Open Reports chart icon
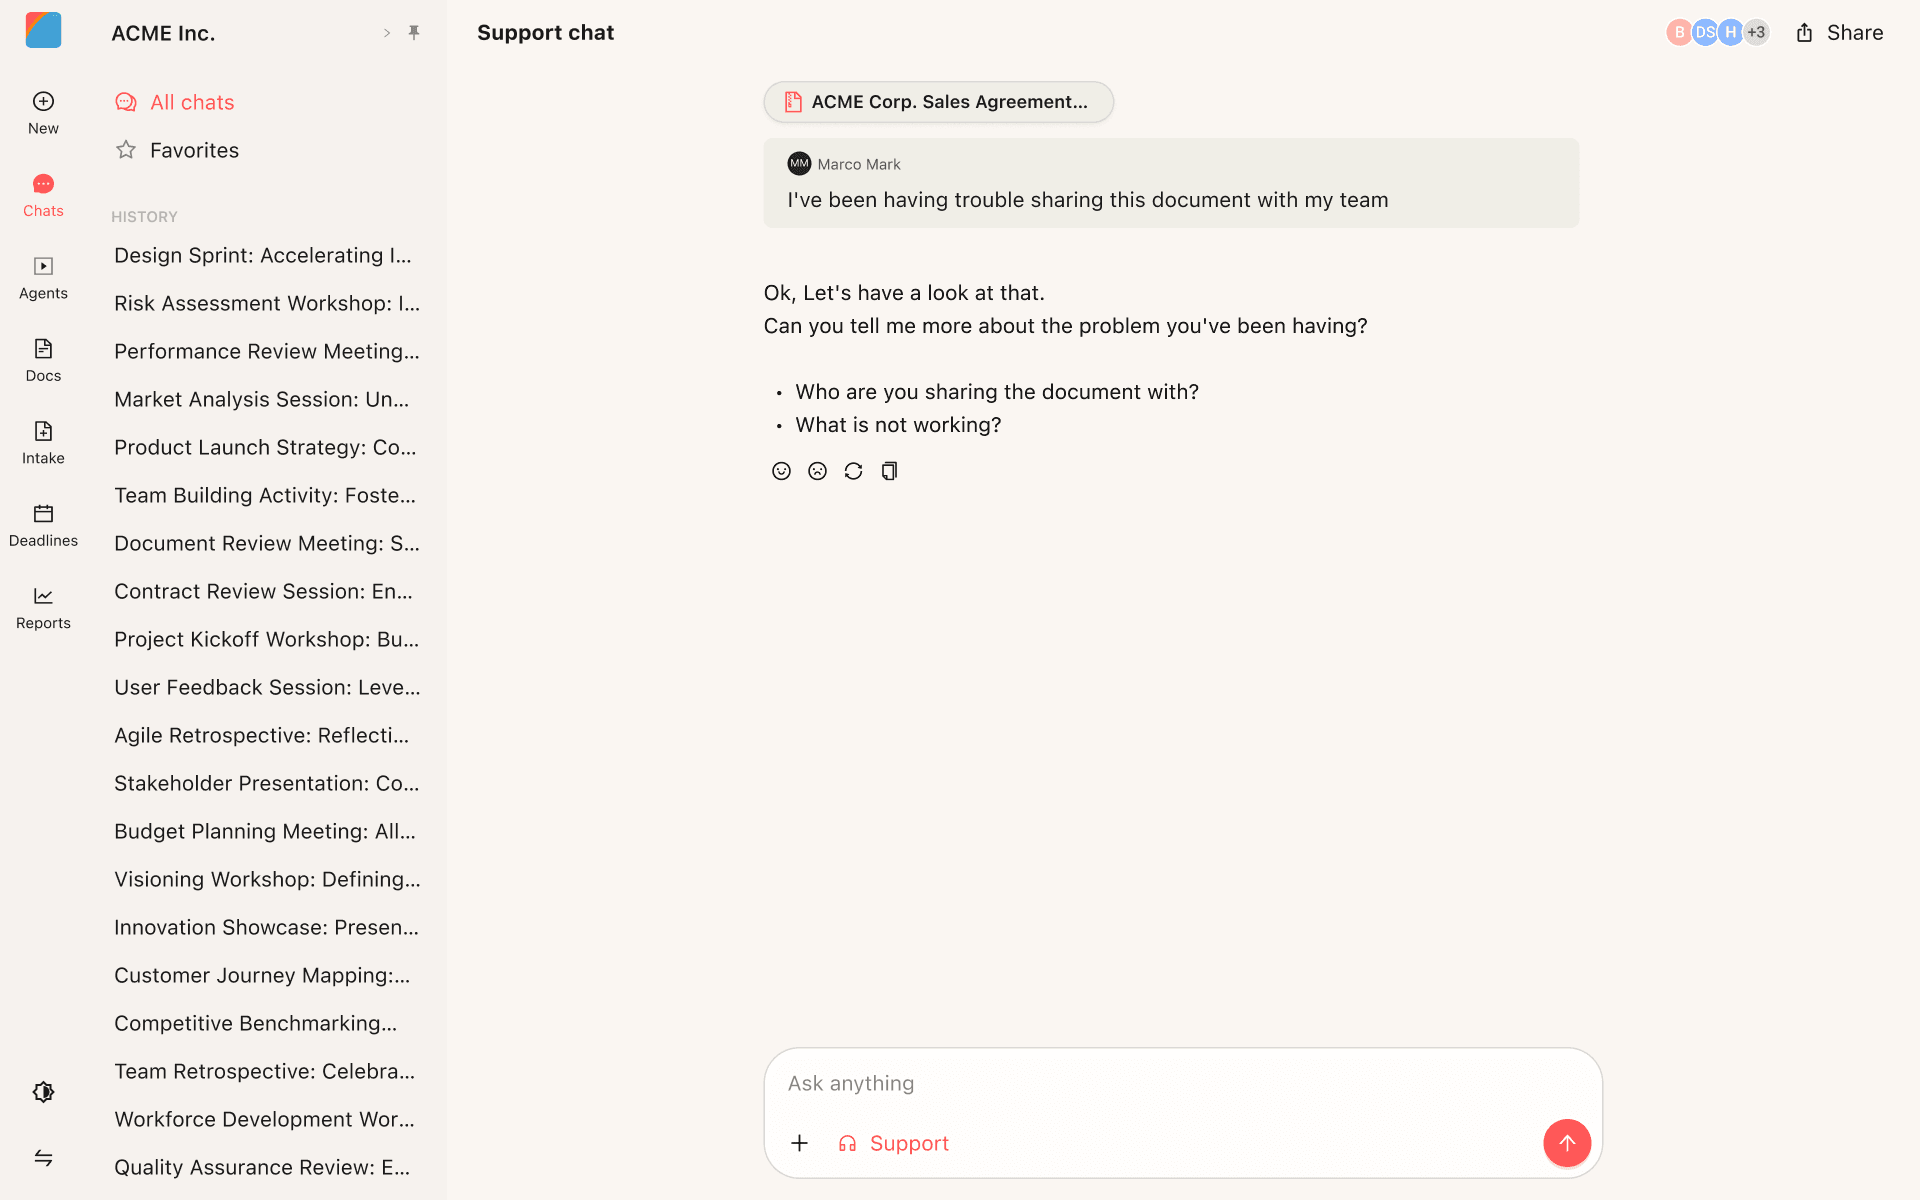Image resolution: width=1920 pixels, height=1200 pixels. tap(43, 597)
